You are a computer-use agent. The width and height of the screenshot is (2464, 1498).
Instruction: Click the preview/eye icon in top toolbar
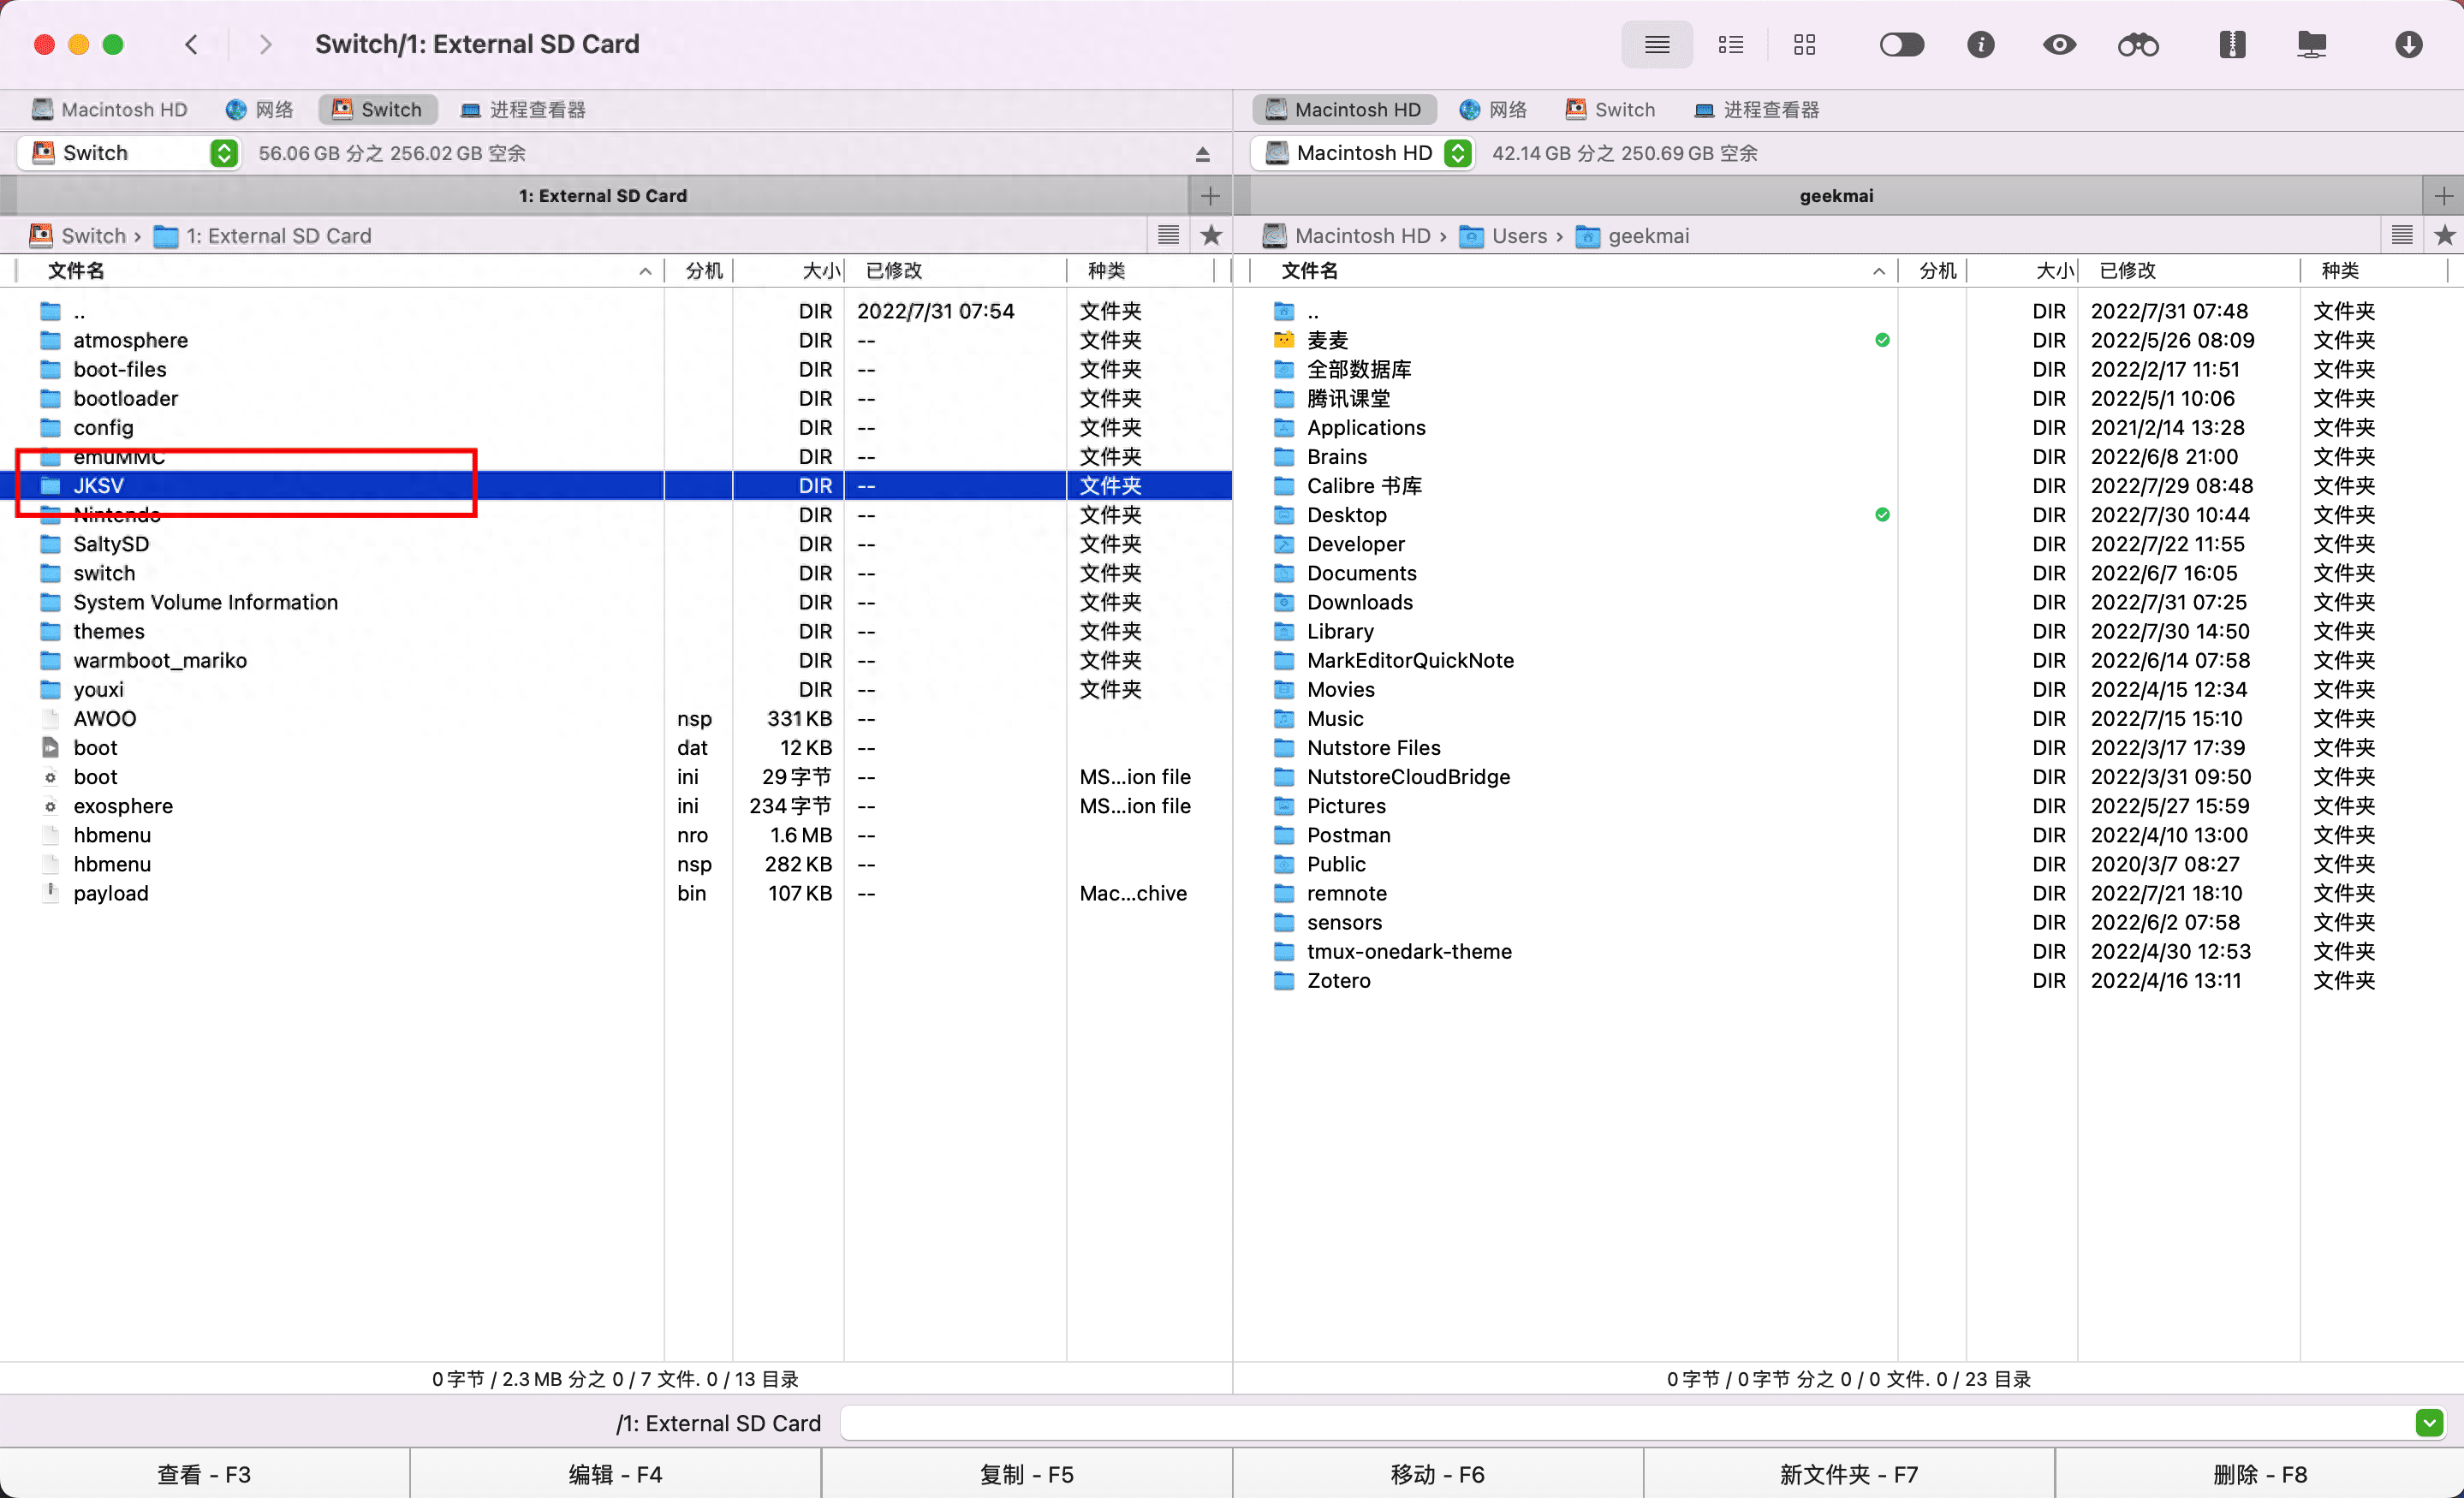(x=2059, y=44)
